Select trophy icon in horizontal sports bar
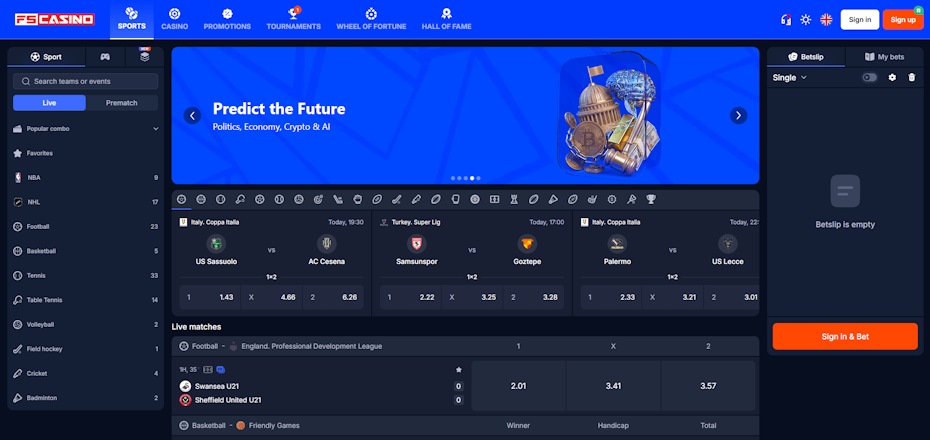The image size is (930, 440). click(x=651, y=199)
